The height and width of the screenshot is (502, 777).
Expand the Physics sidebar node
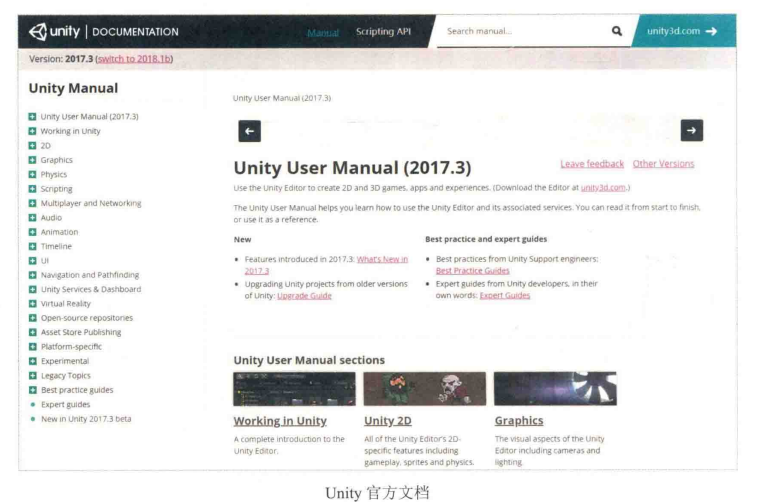coord(32,174)
